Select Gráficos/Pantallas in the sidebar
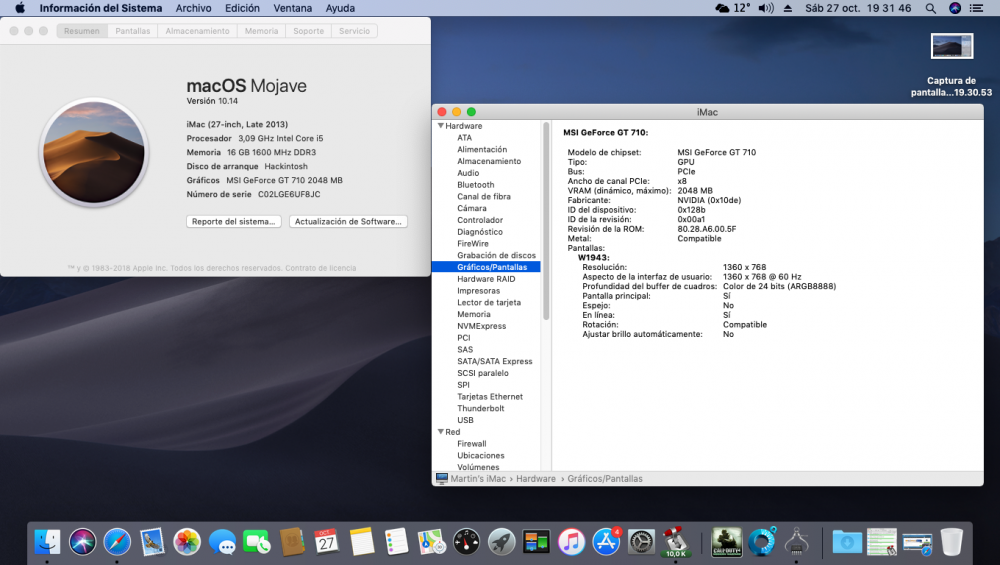 point(486,267)
